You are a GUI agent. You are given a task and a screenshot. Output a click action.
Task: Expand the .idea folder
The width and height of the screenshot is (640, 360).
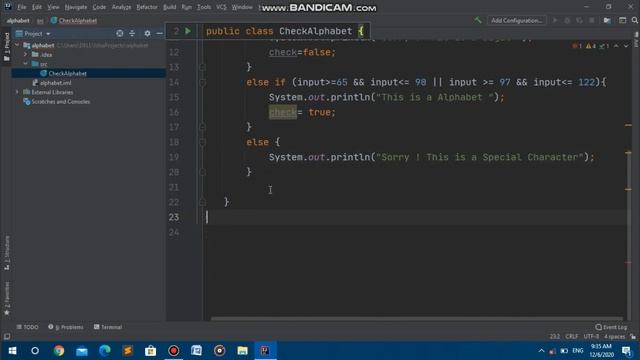pyautogui.click(x=25, y=54)
